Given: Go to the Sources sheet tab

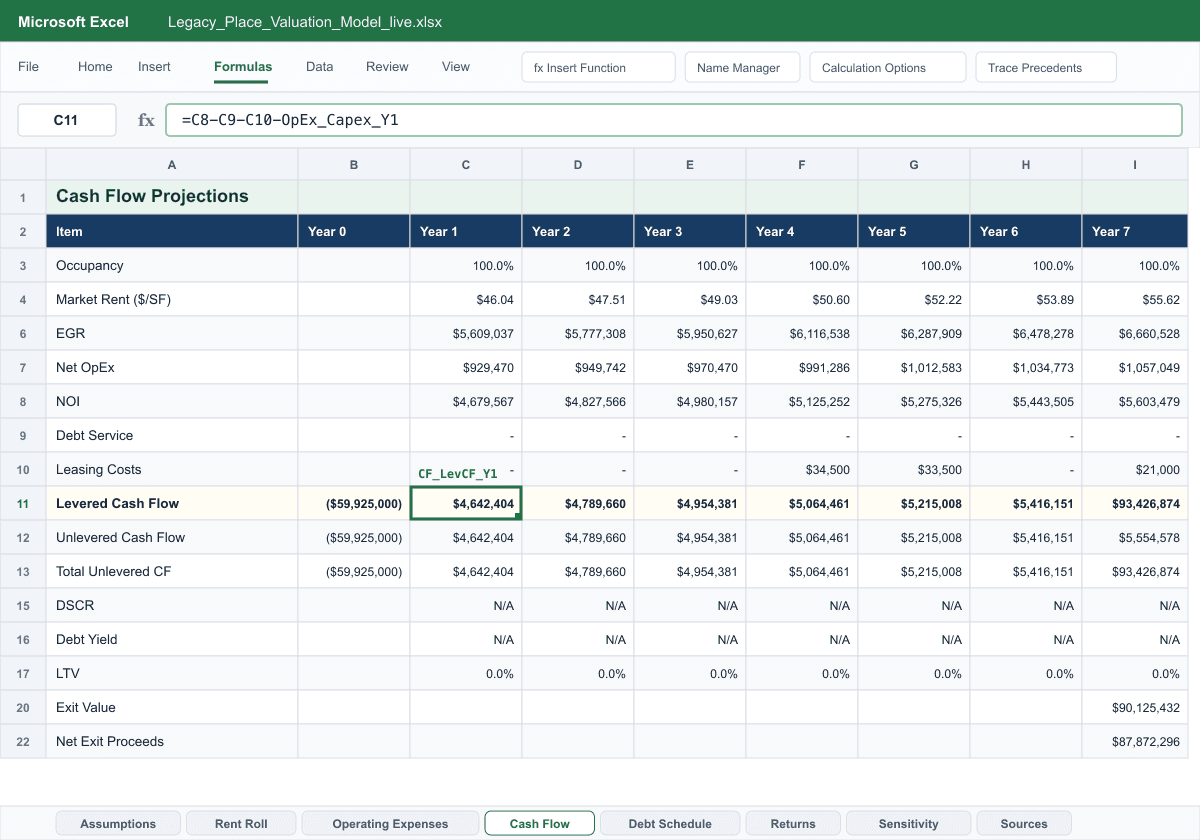Looking at the screenshot, I should (1024, 823).
